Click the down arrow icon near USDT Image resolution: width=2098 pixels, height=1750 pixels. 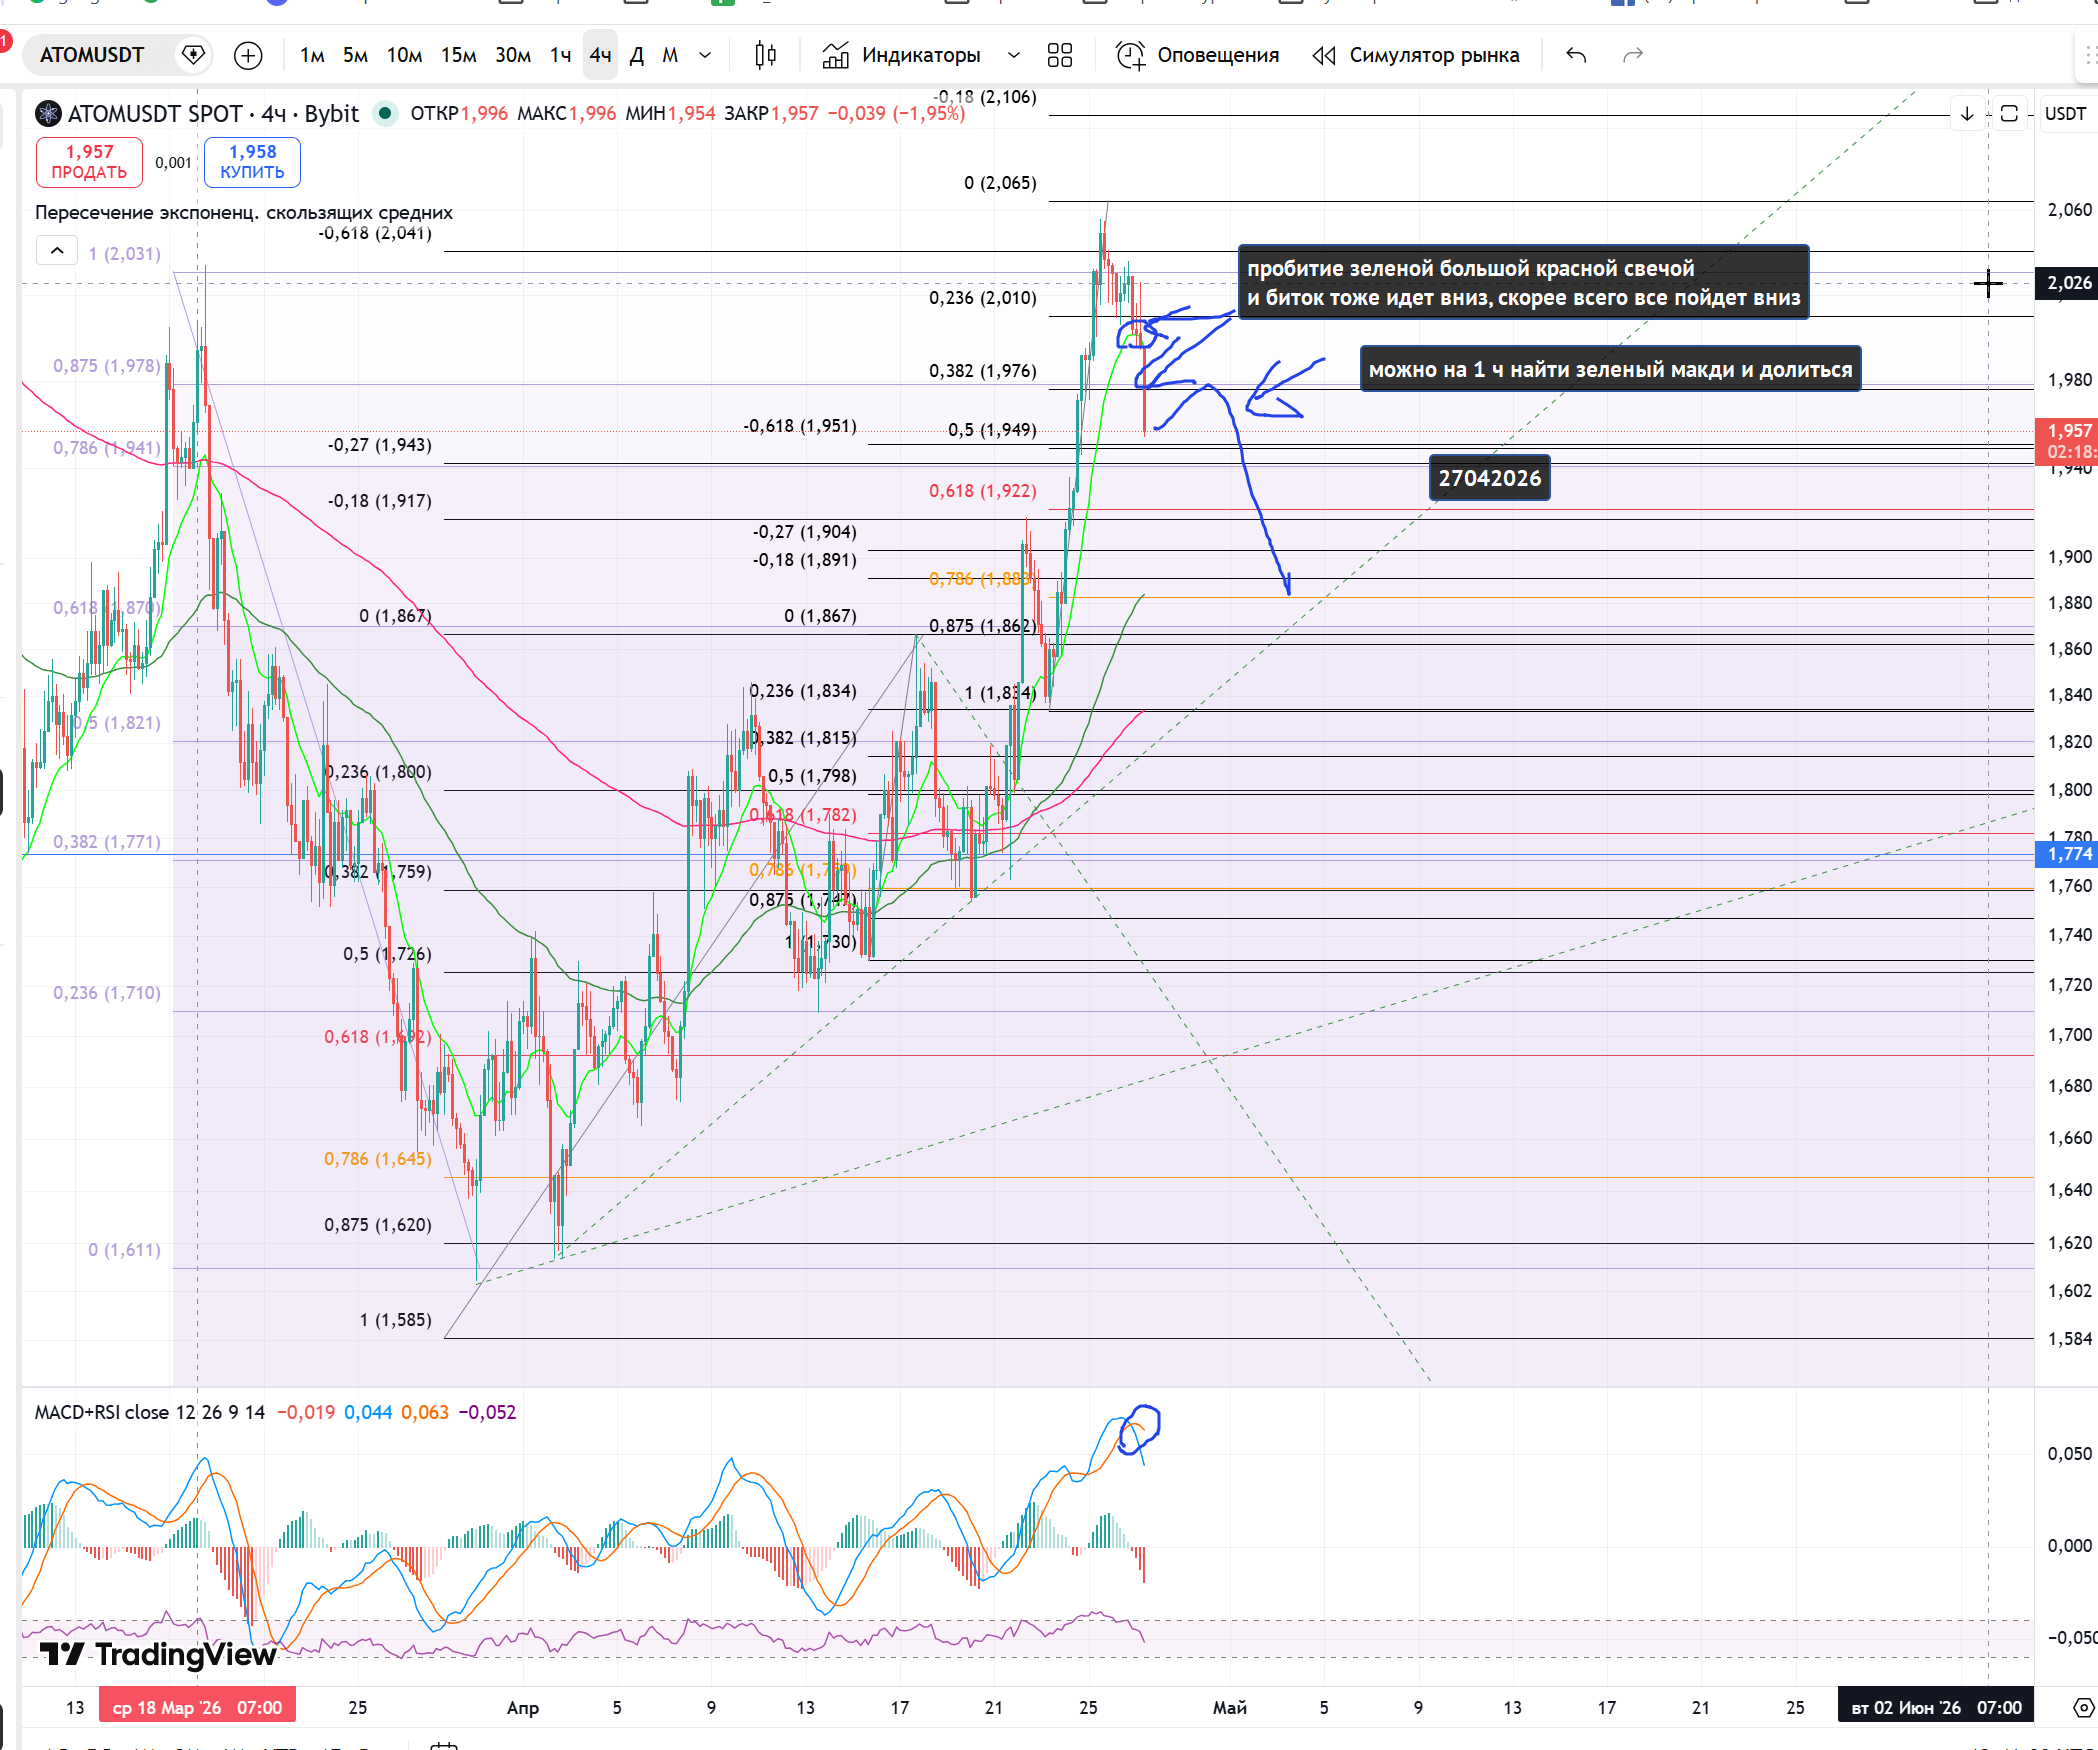point(1967,114)
